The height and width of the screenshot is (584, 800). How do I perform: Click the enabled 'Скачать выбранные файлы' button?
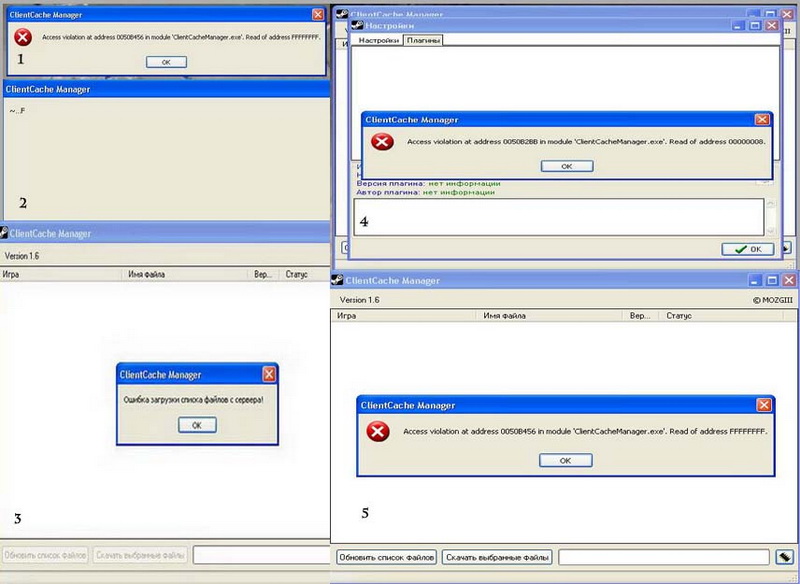coord(497,556)
